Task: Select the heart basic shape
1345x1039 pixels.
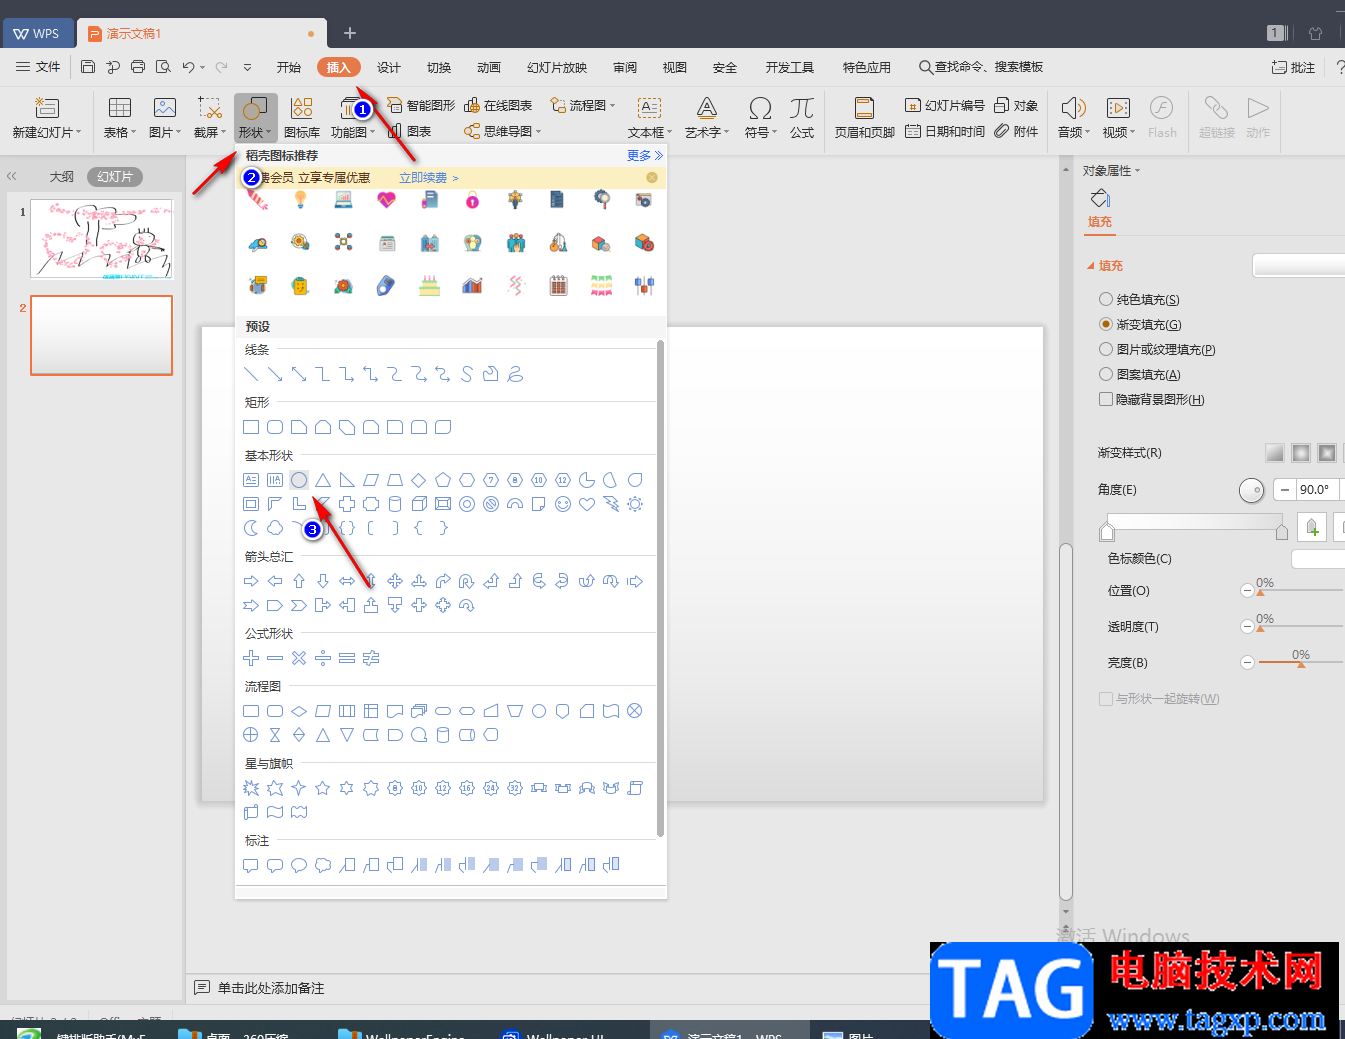Action: pos(587,504)
